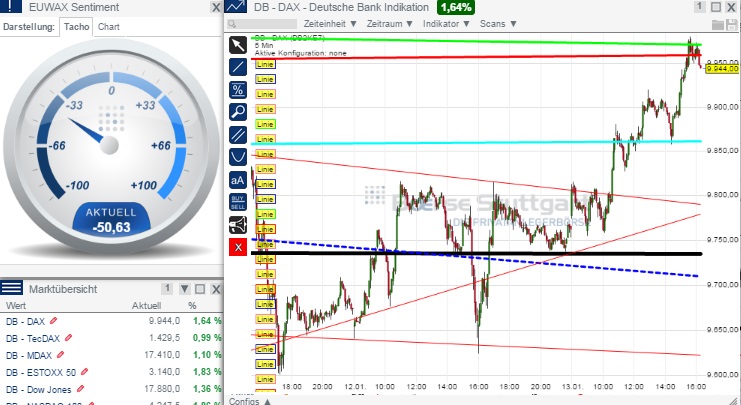The width and height of the screenshot is (741, 405).
Task: Click the BUY SELL marker tool
Action: (x=238, y=202)
